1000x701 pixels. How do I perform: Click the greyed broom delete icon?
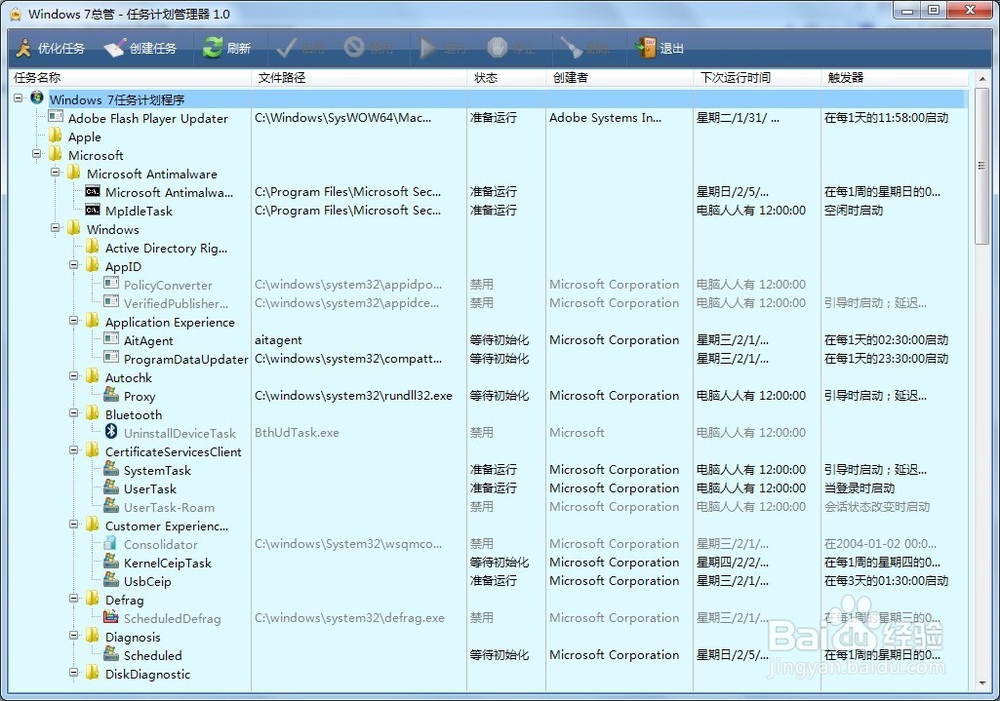pos(570,48)
